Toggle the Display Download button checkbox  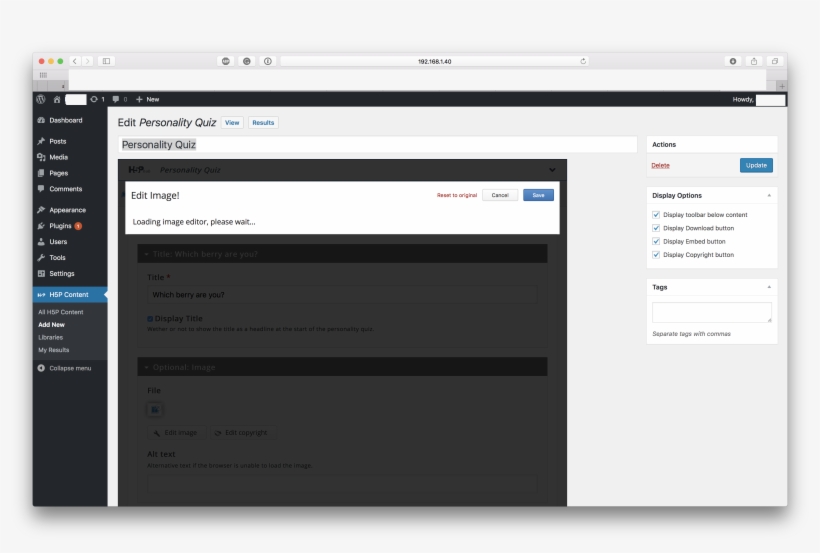click(656, 228)
